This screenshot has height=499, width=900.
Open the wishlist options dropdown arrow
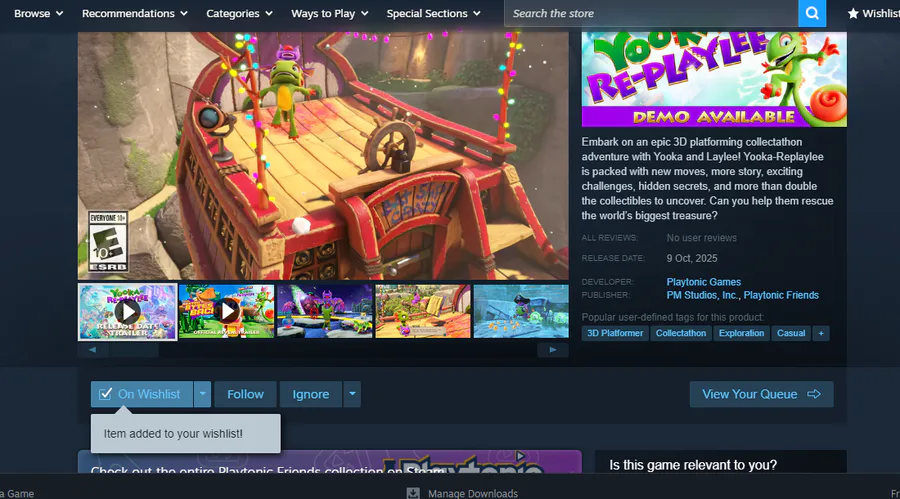(203, 394)
